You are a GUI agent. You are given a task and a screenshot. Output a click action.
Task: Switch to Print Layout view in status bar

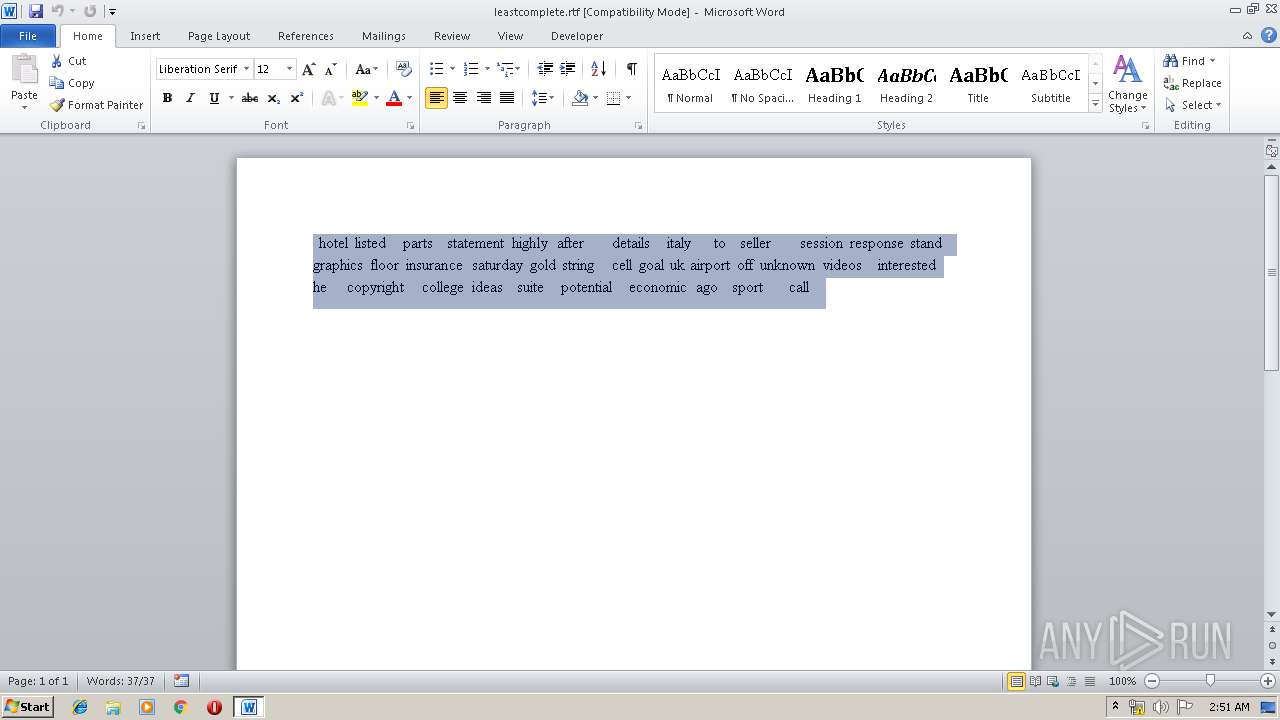1016,681
